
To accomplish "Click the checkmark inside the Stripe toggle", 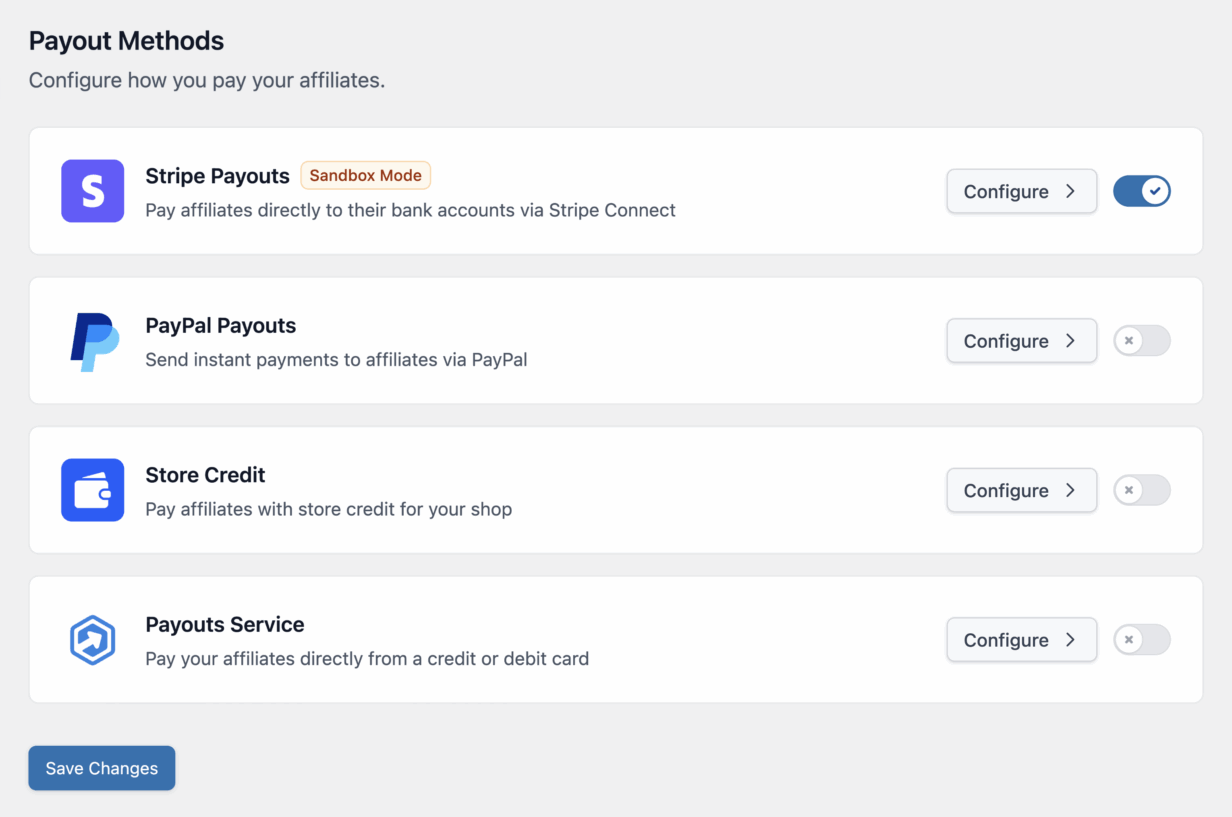I will tap(1154, 191).
